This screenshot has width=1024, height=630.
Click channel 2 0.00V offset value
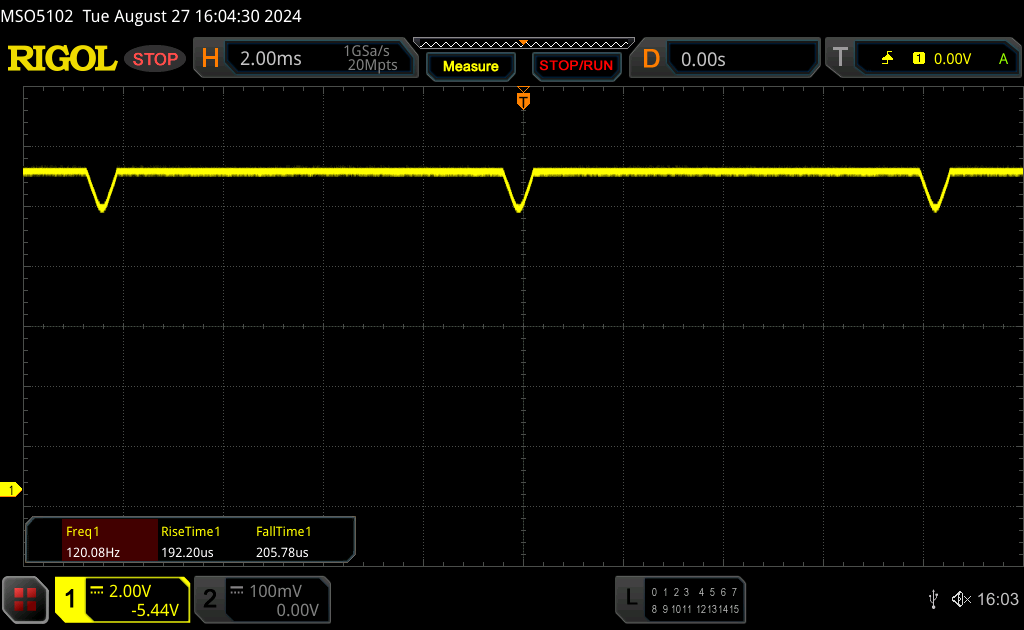[x=297, y=610]
